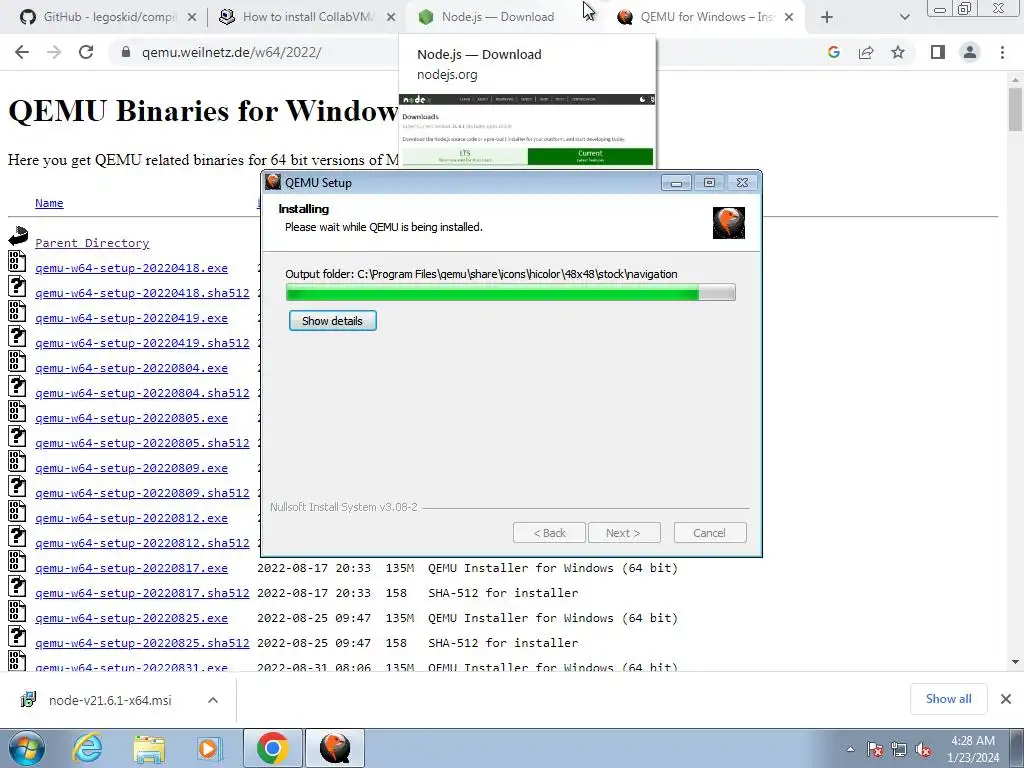Viewport: 1024px width, 768px height.
Task: Close the QEMU for Windows tab
Action: pyautogui.click(x=789, y=17)
